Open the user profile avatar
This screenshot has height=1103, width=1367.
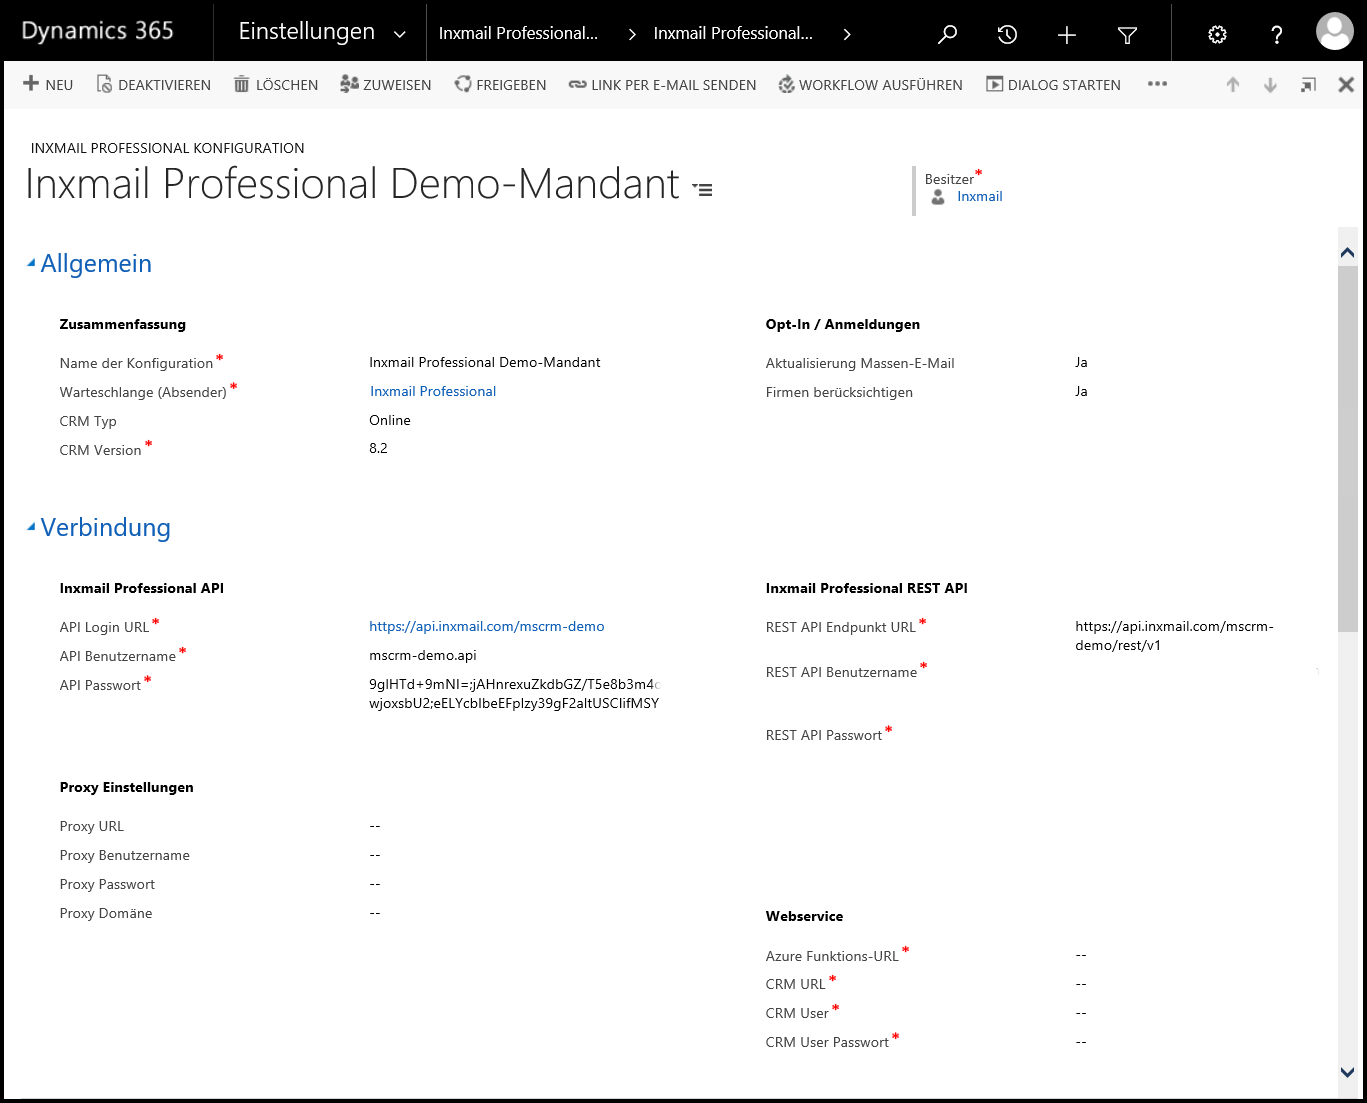1335,31
